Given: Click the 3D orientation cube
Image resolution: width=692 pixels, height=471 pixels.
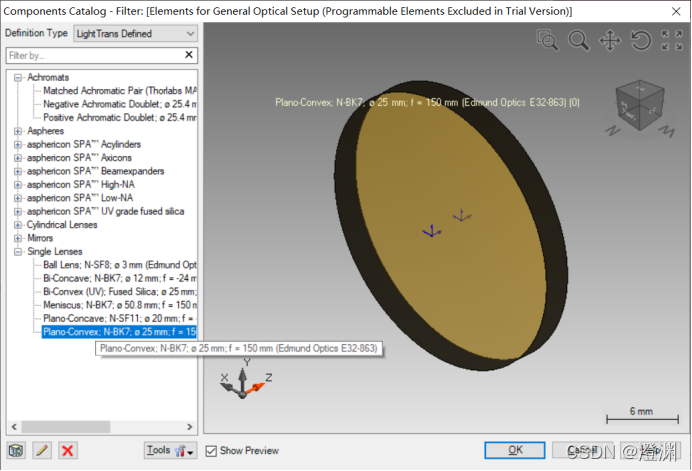Looking at the screenshot, I should [x=639, y=105].
